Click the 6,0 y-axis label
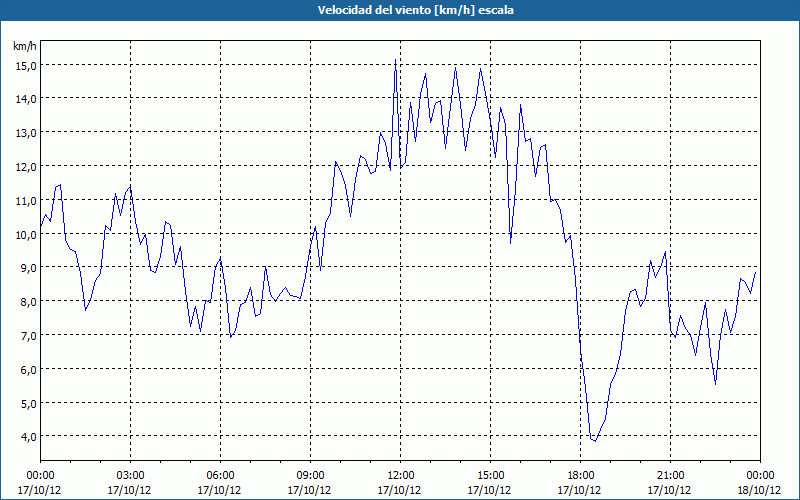Screen dimensions: 800x500 coord(27,369)
